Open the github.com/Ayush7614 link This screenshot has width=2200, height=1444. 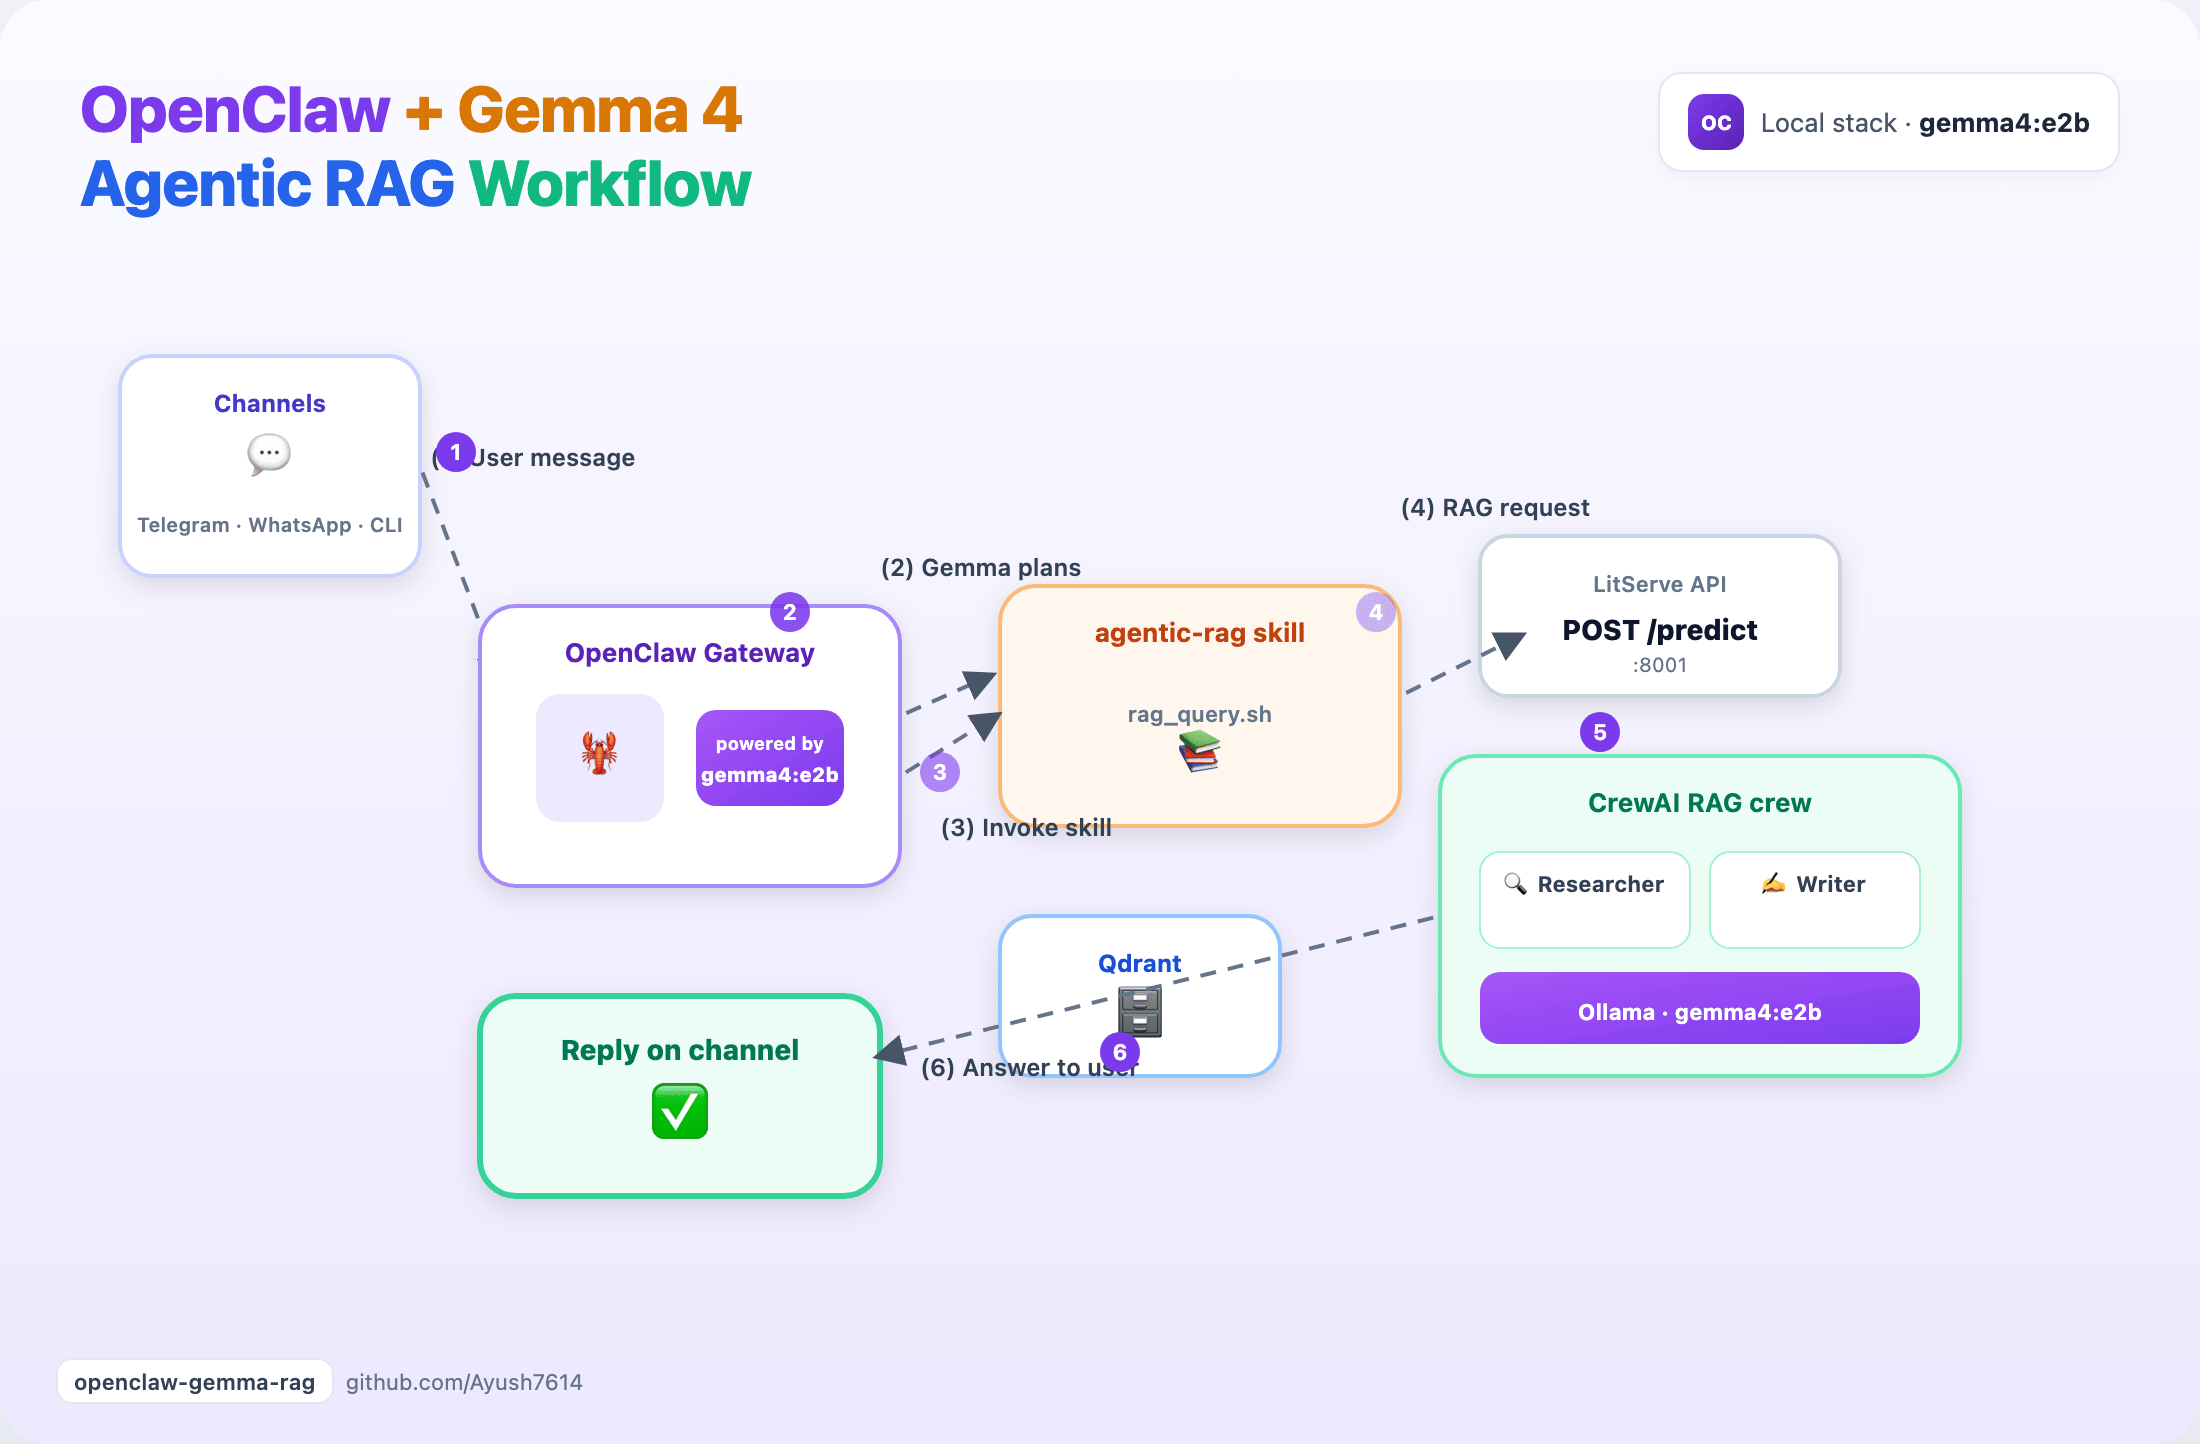point(464,1382)
